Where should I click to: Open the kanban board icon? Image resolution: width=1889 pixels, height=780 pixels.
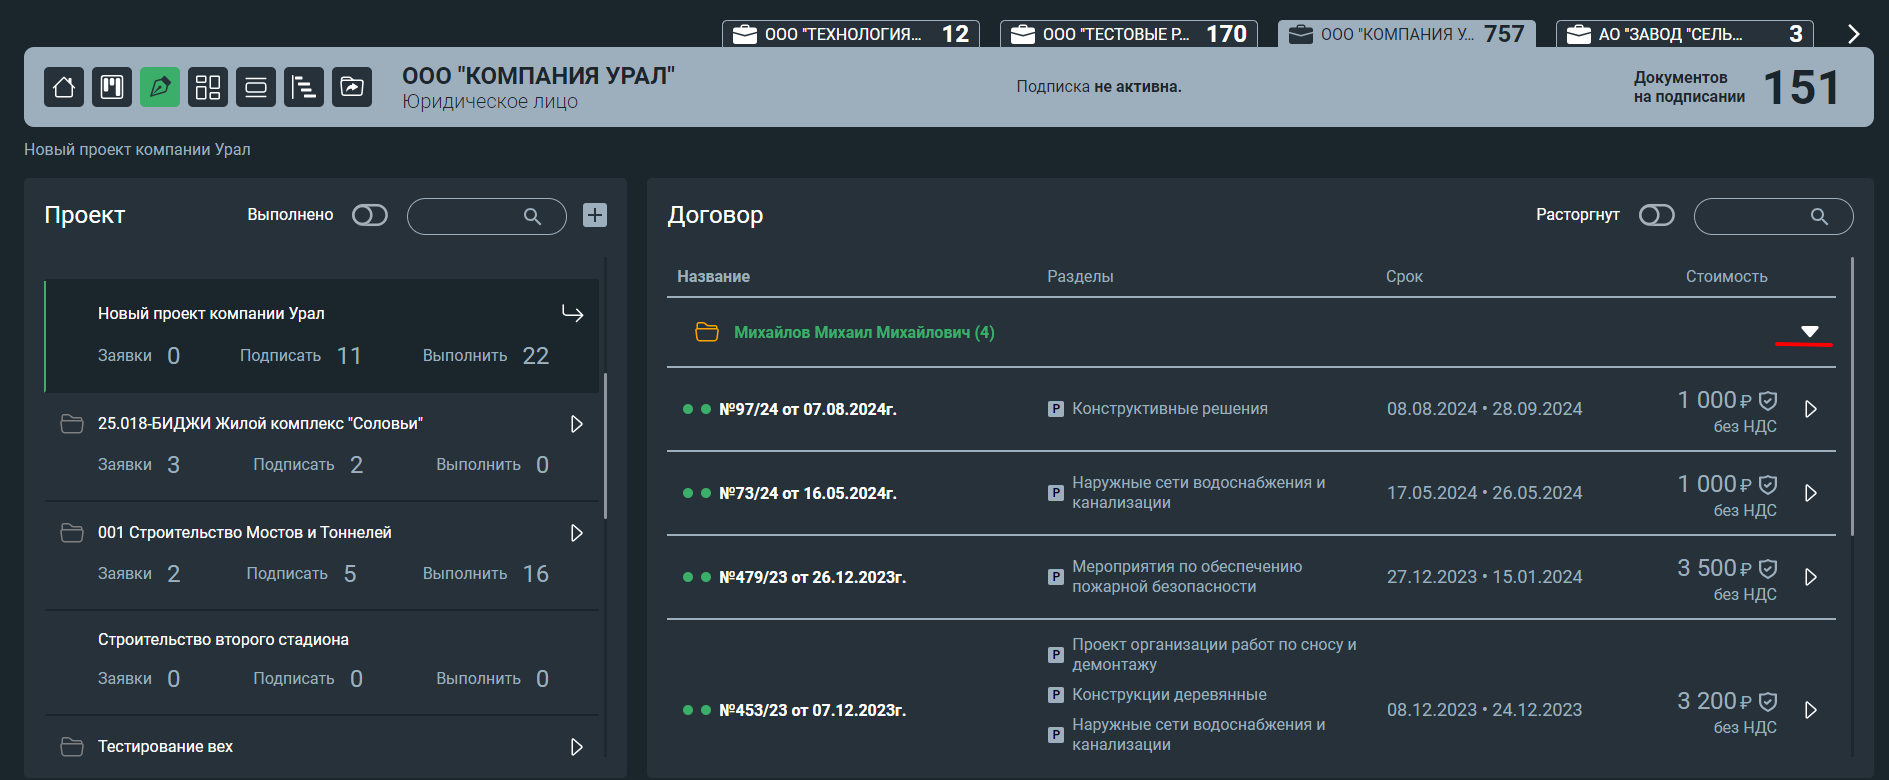112,87
